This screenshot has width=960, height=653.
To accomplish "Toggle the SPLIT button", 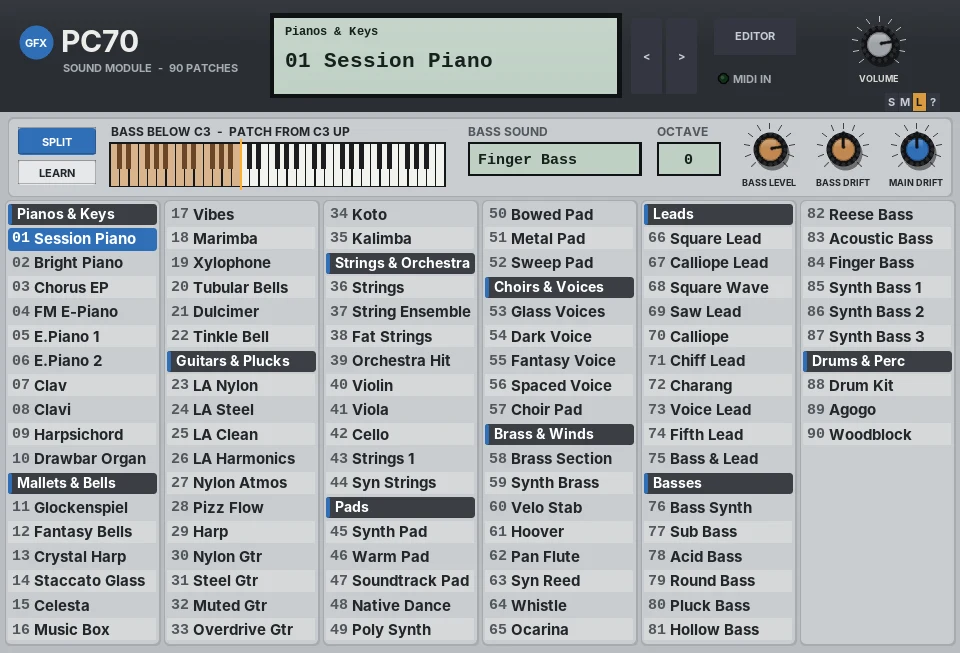I will pos(57,141).
